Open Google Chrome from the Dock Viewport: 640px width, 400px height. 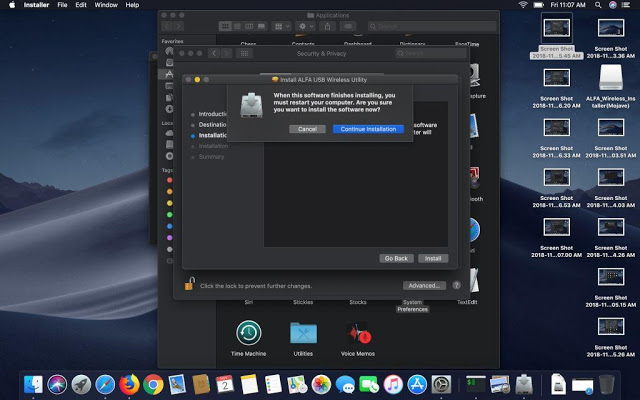pyautogui.click(x=153, y=384)
